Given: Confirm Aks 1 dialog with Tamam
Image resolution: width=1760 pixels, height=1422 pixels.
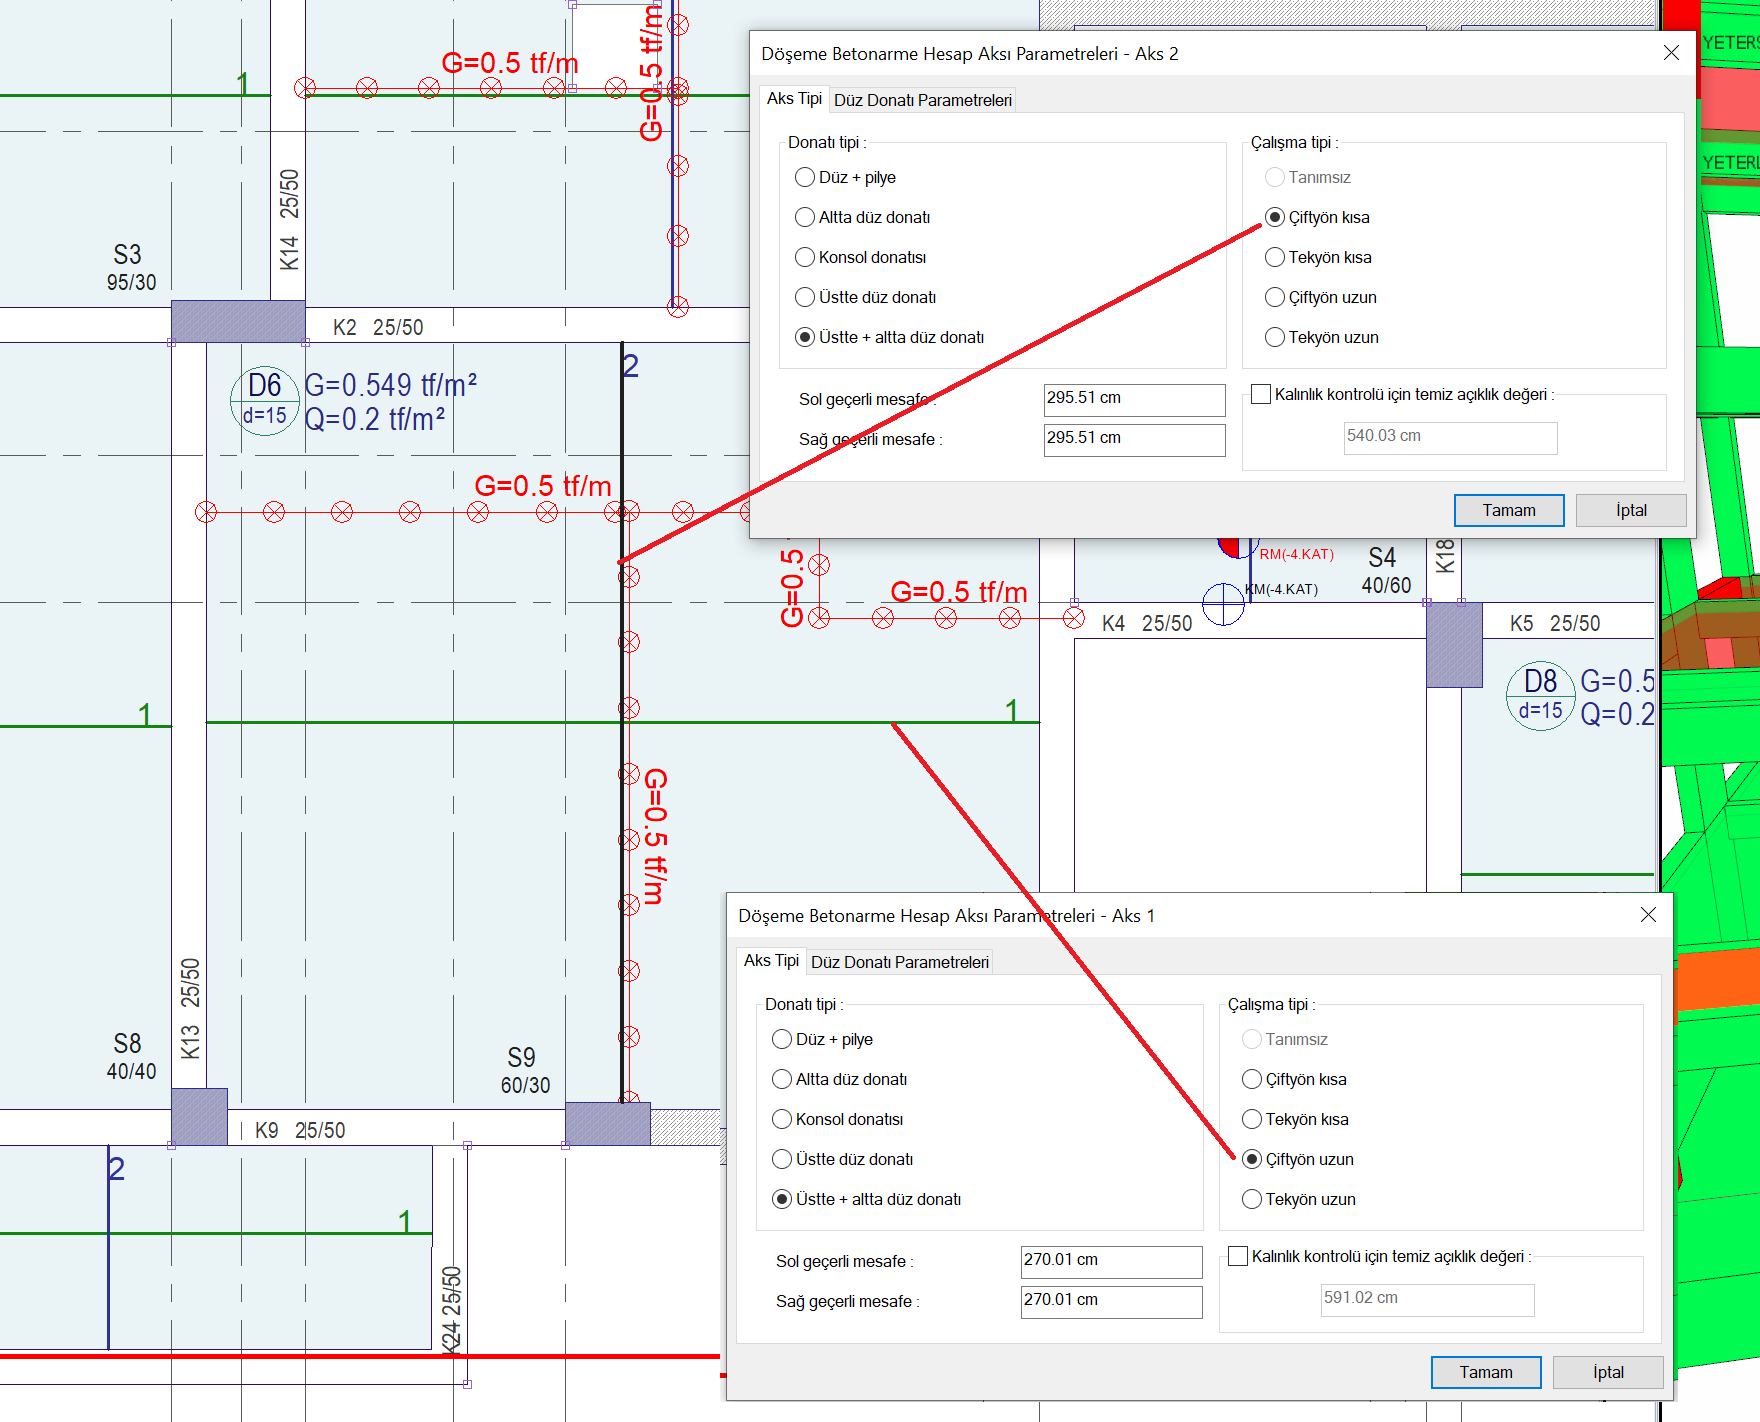Looking at the screenshot, I should [1485, 1372].
